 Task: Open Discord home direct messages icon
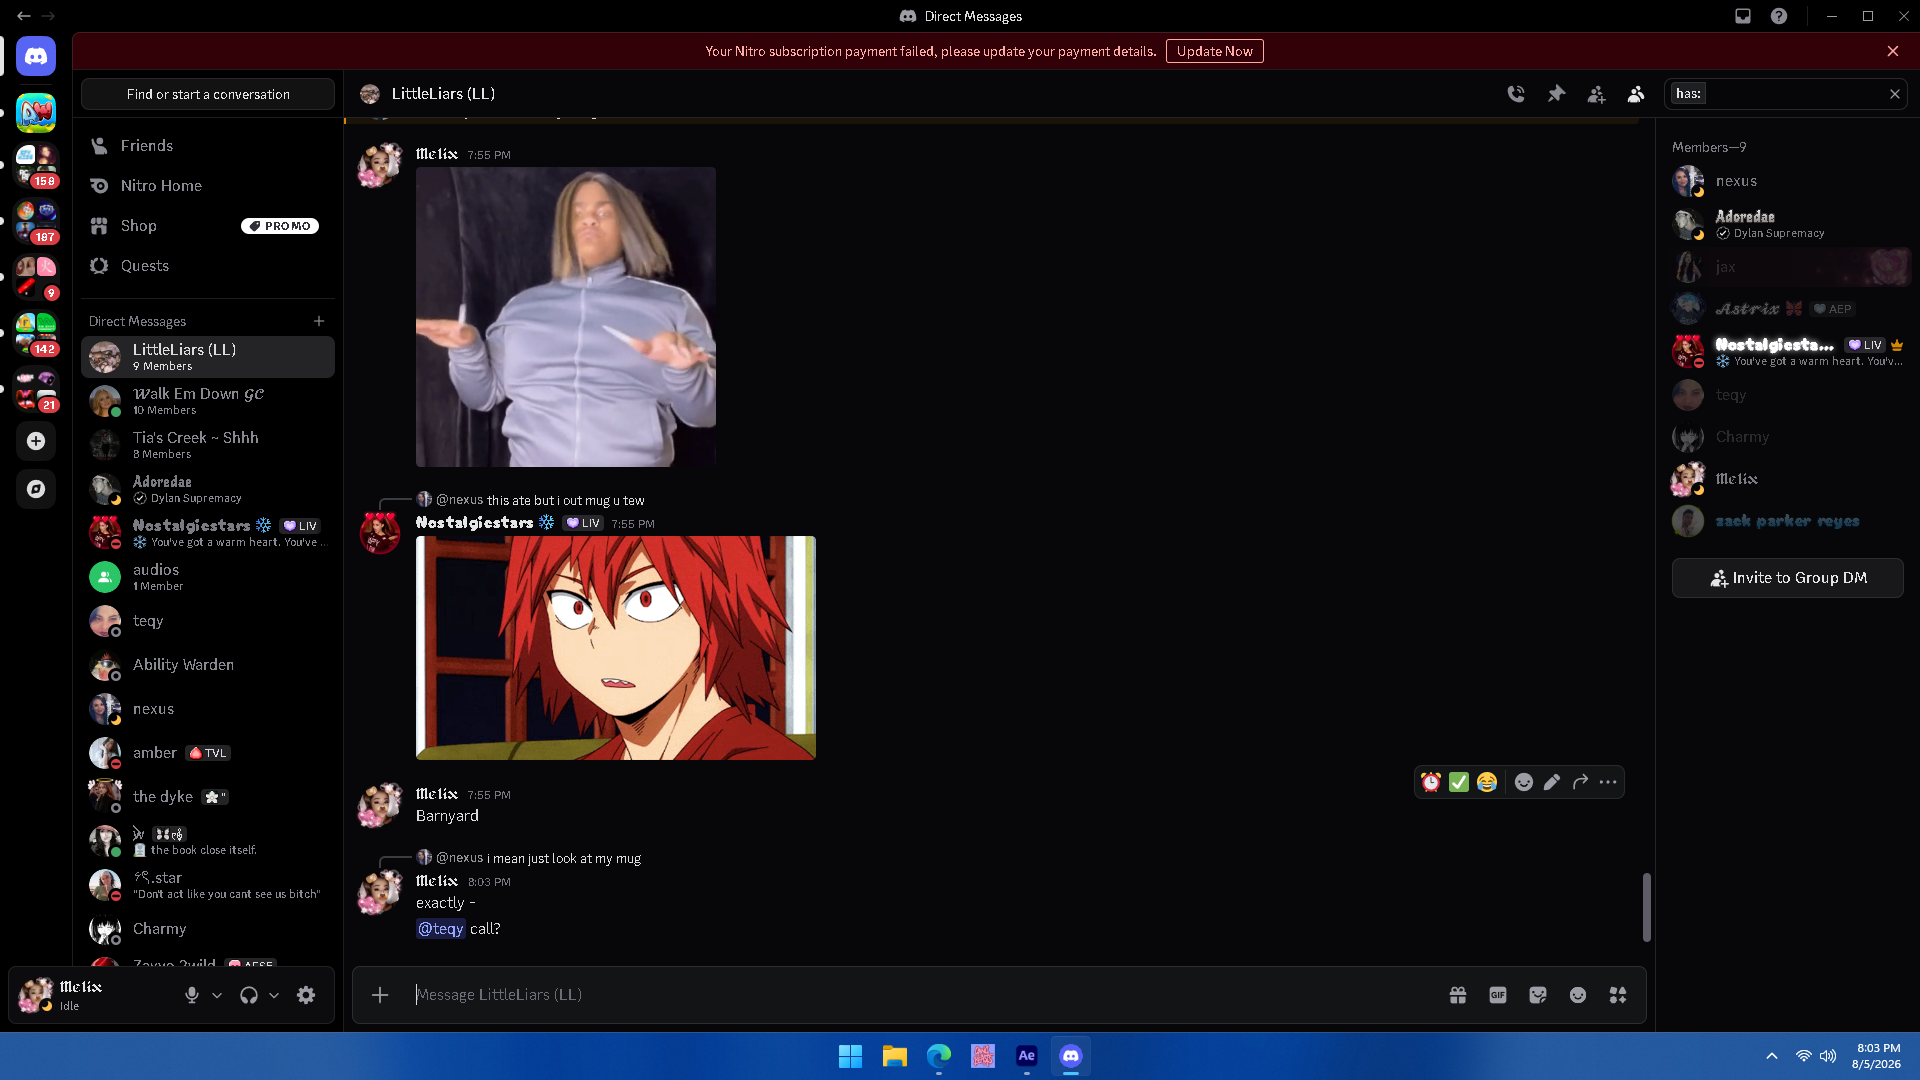click(x=36, y=56)
